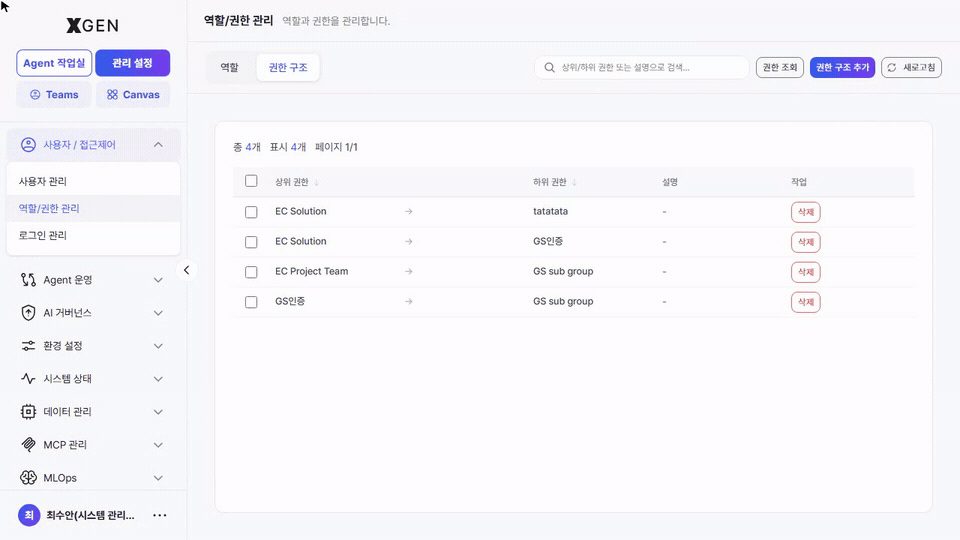The image size is (960, 540).
Task: Click the search magnifier icon
Action: 549,67
